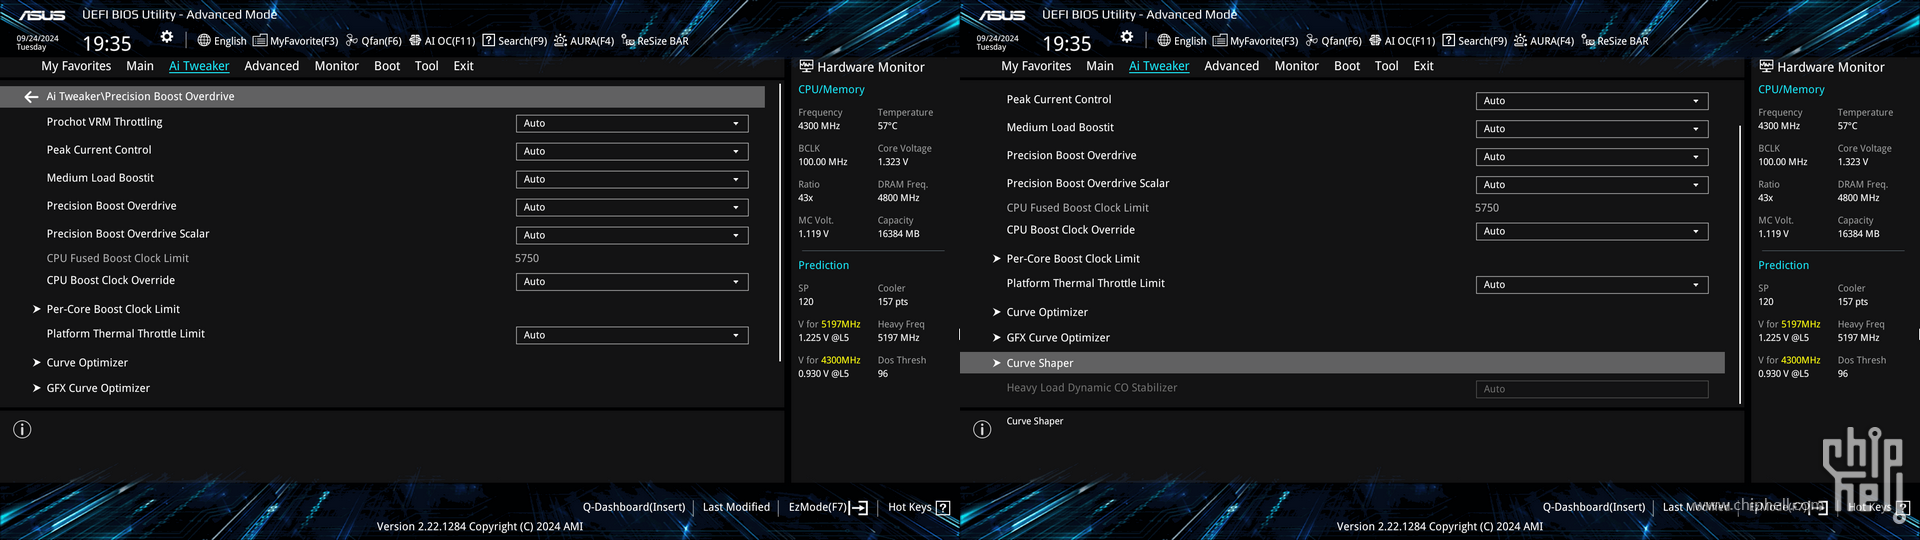This screenshot has height=540, width=1920.
Task: Open Search(F9) in left BIOS screen
Action: (x=515, y=41)
